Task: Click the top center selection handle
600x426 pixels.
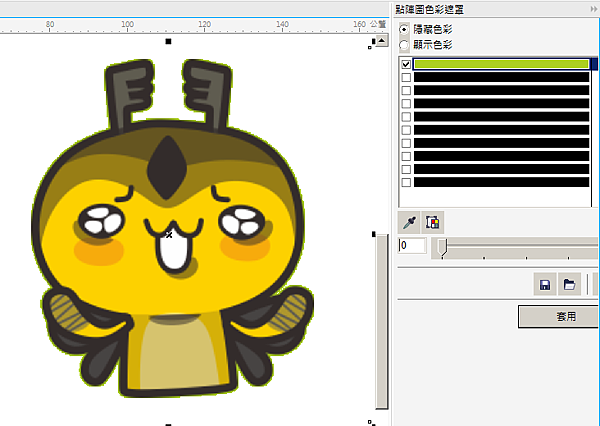Action: point(168,41)
